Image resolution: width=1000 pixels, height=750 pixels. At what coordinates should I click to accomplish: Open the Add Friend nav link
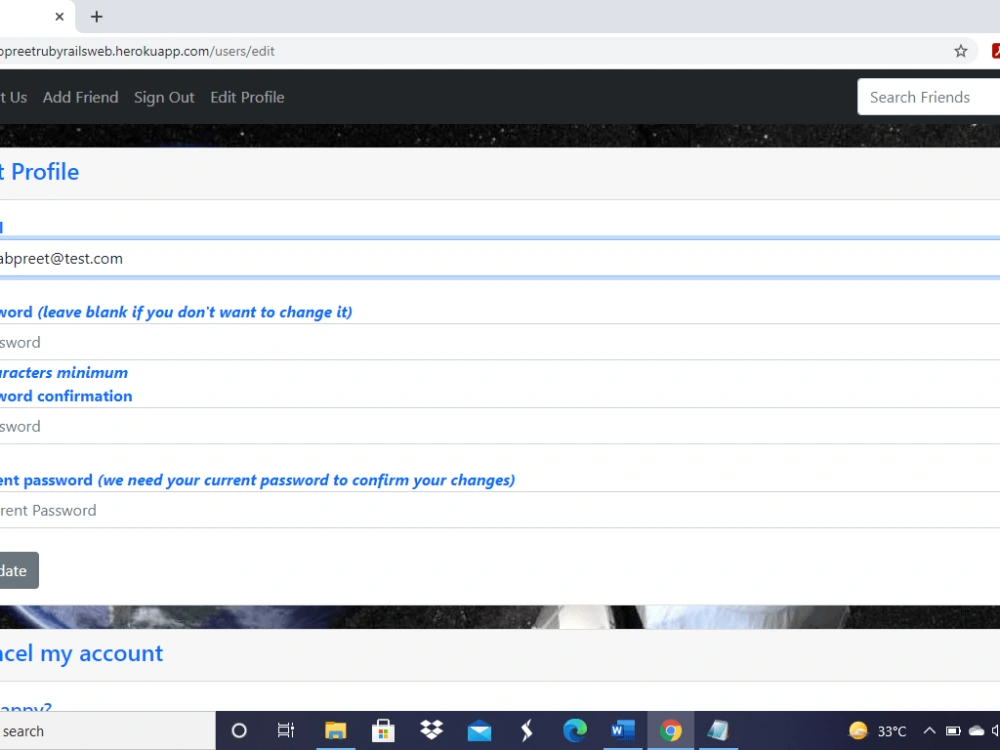(x=80, y=97)
